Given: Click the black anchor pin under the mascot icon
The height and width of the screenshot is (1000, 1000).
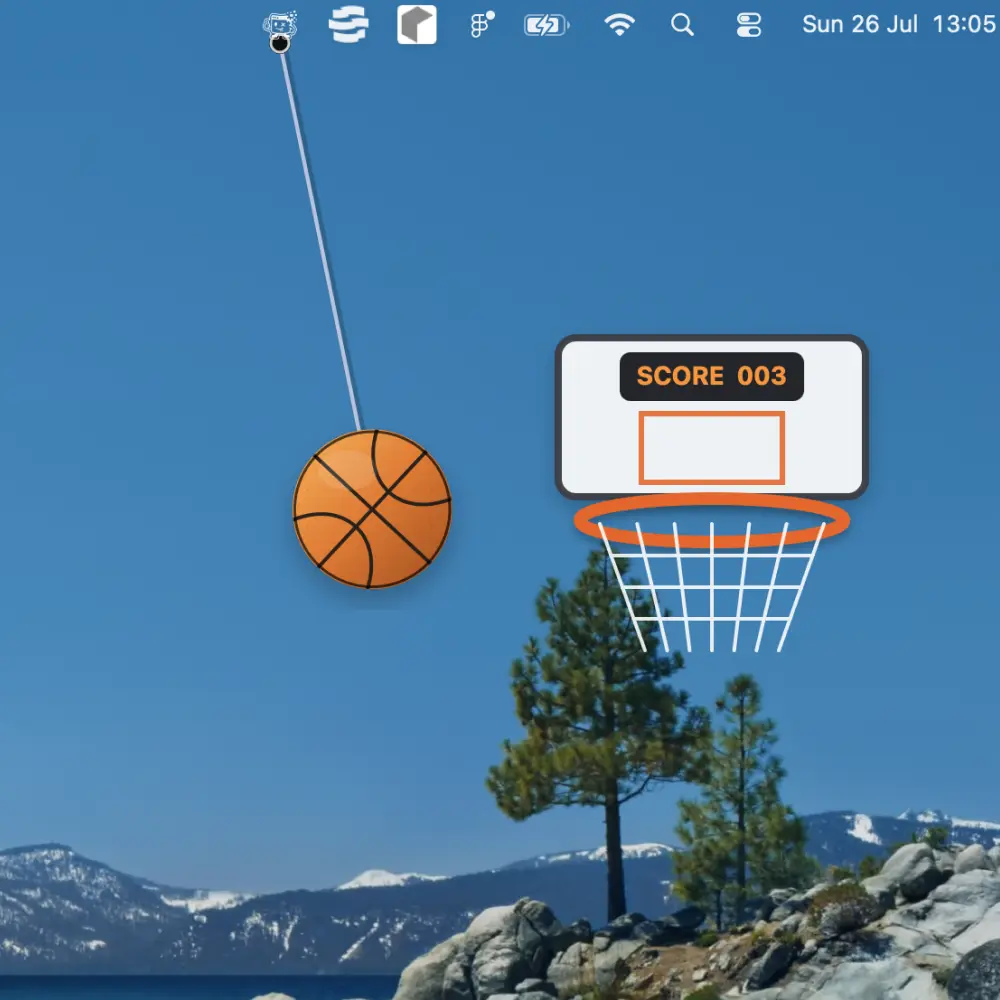Looking at the screenshot, I should (x=280, y=44).
